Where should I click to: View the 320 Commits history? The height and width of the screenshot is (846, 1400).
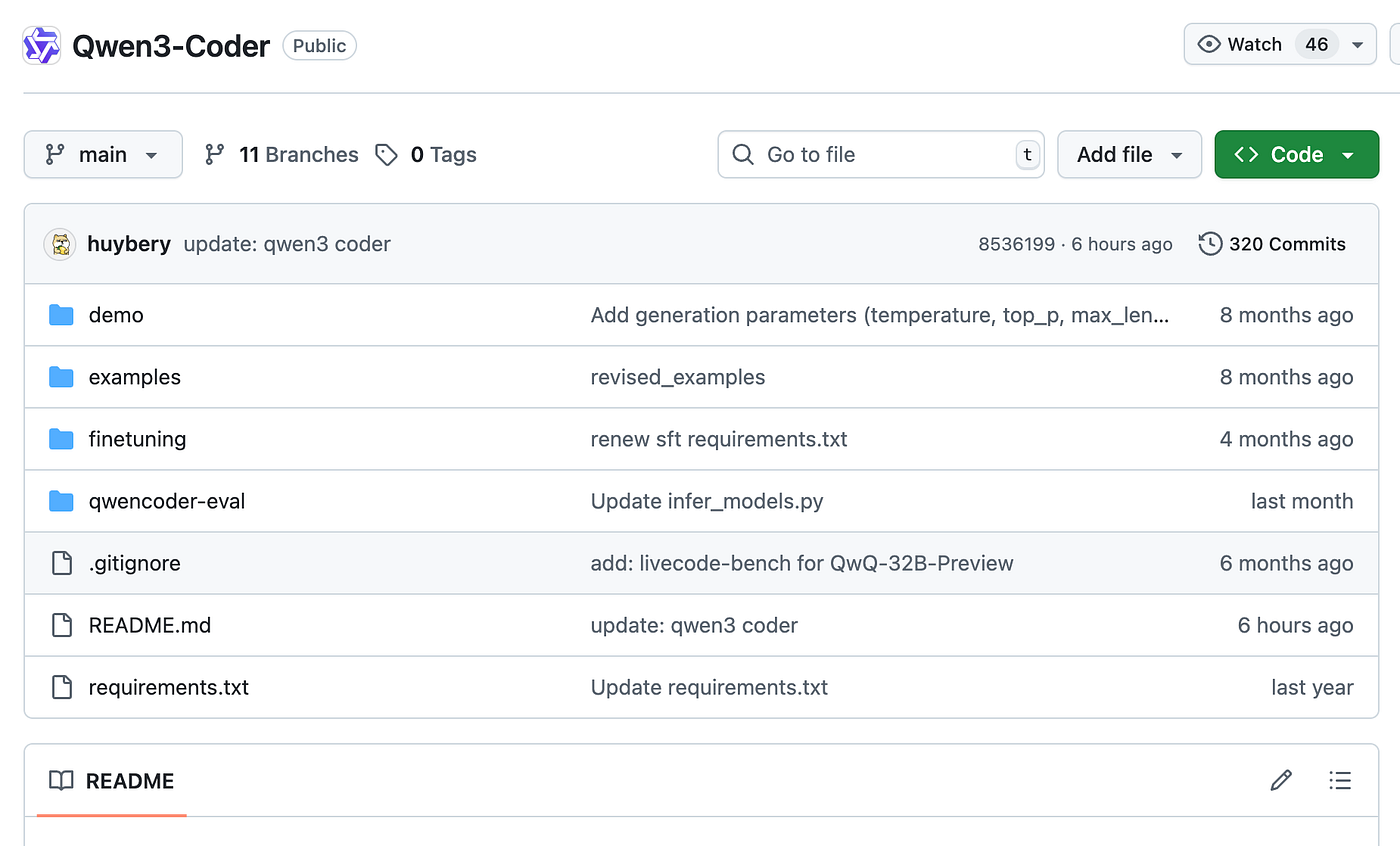[1286, 244]
